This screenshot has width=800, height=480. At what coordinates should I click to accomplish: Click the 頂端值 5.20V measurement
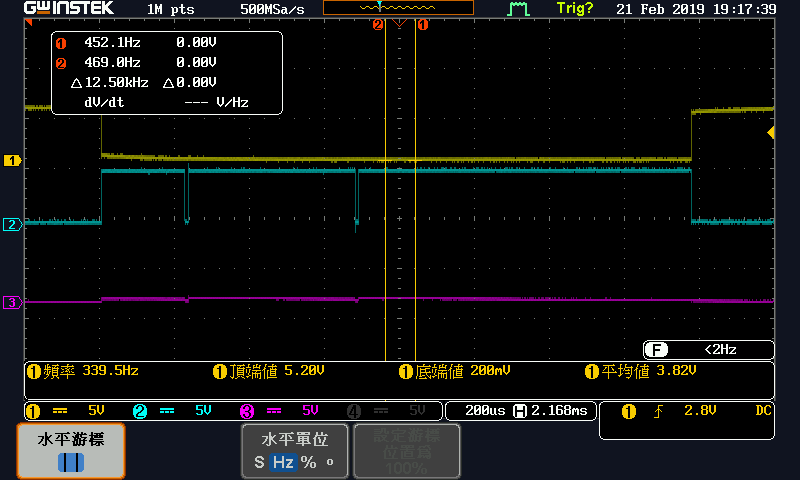pos(268,371)
